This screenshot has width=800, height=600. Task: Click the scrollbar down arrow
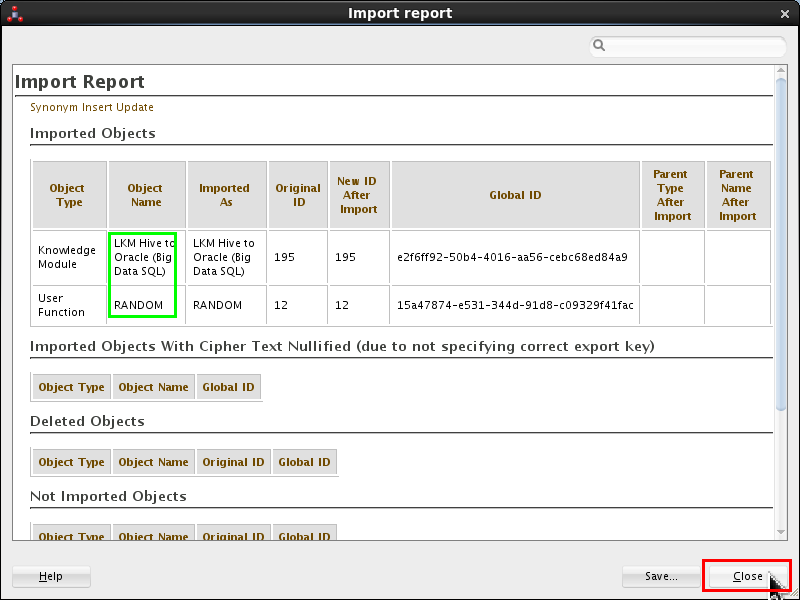(x=781, y=532)
